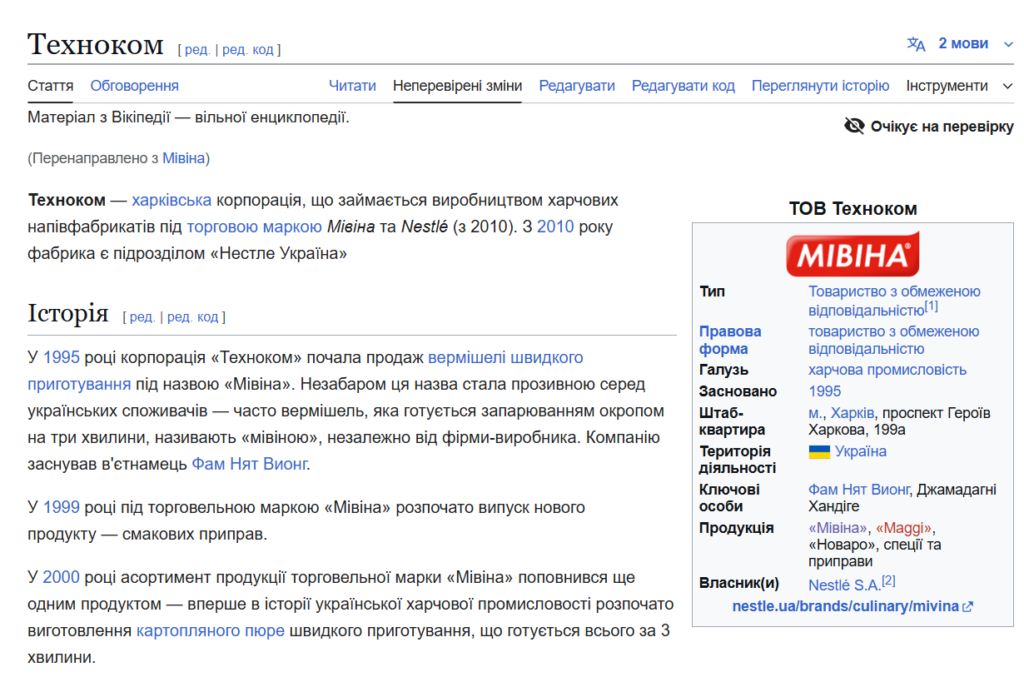Open the Харків link in infobox
Viewport: 1024px width, 687px height.
(852, 413)
